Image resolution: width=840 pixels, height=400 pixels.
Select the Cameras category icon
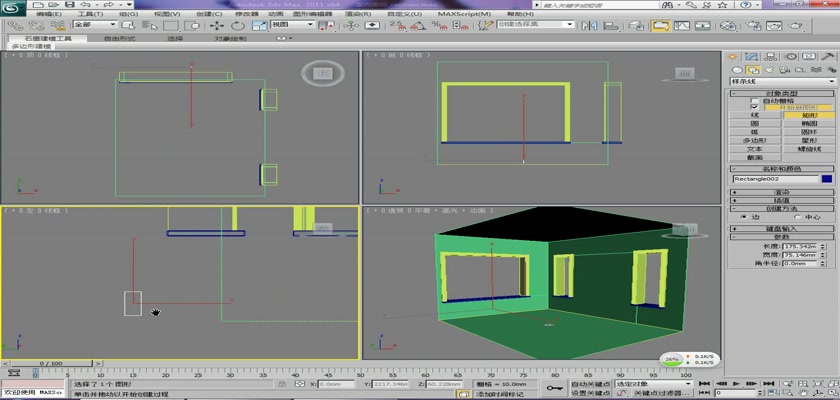[784, 70]
